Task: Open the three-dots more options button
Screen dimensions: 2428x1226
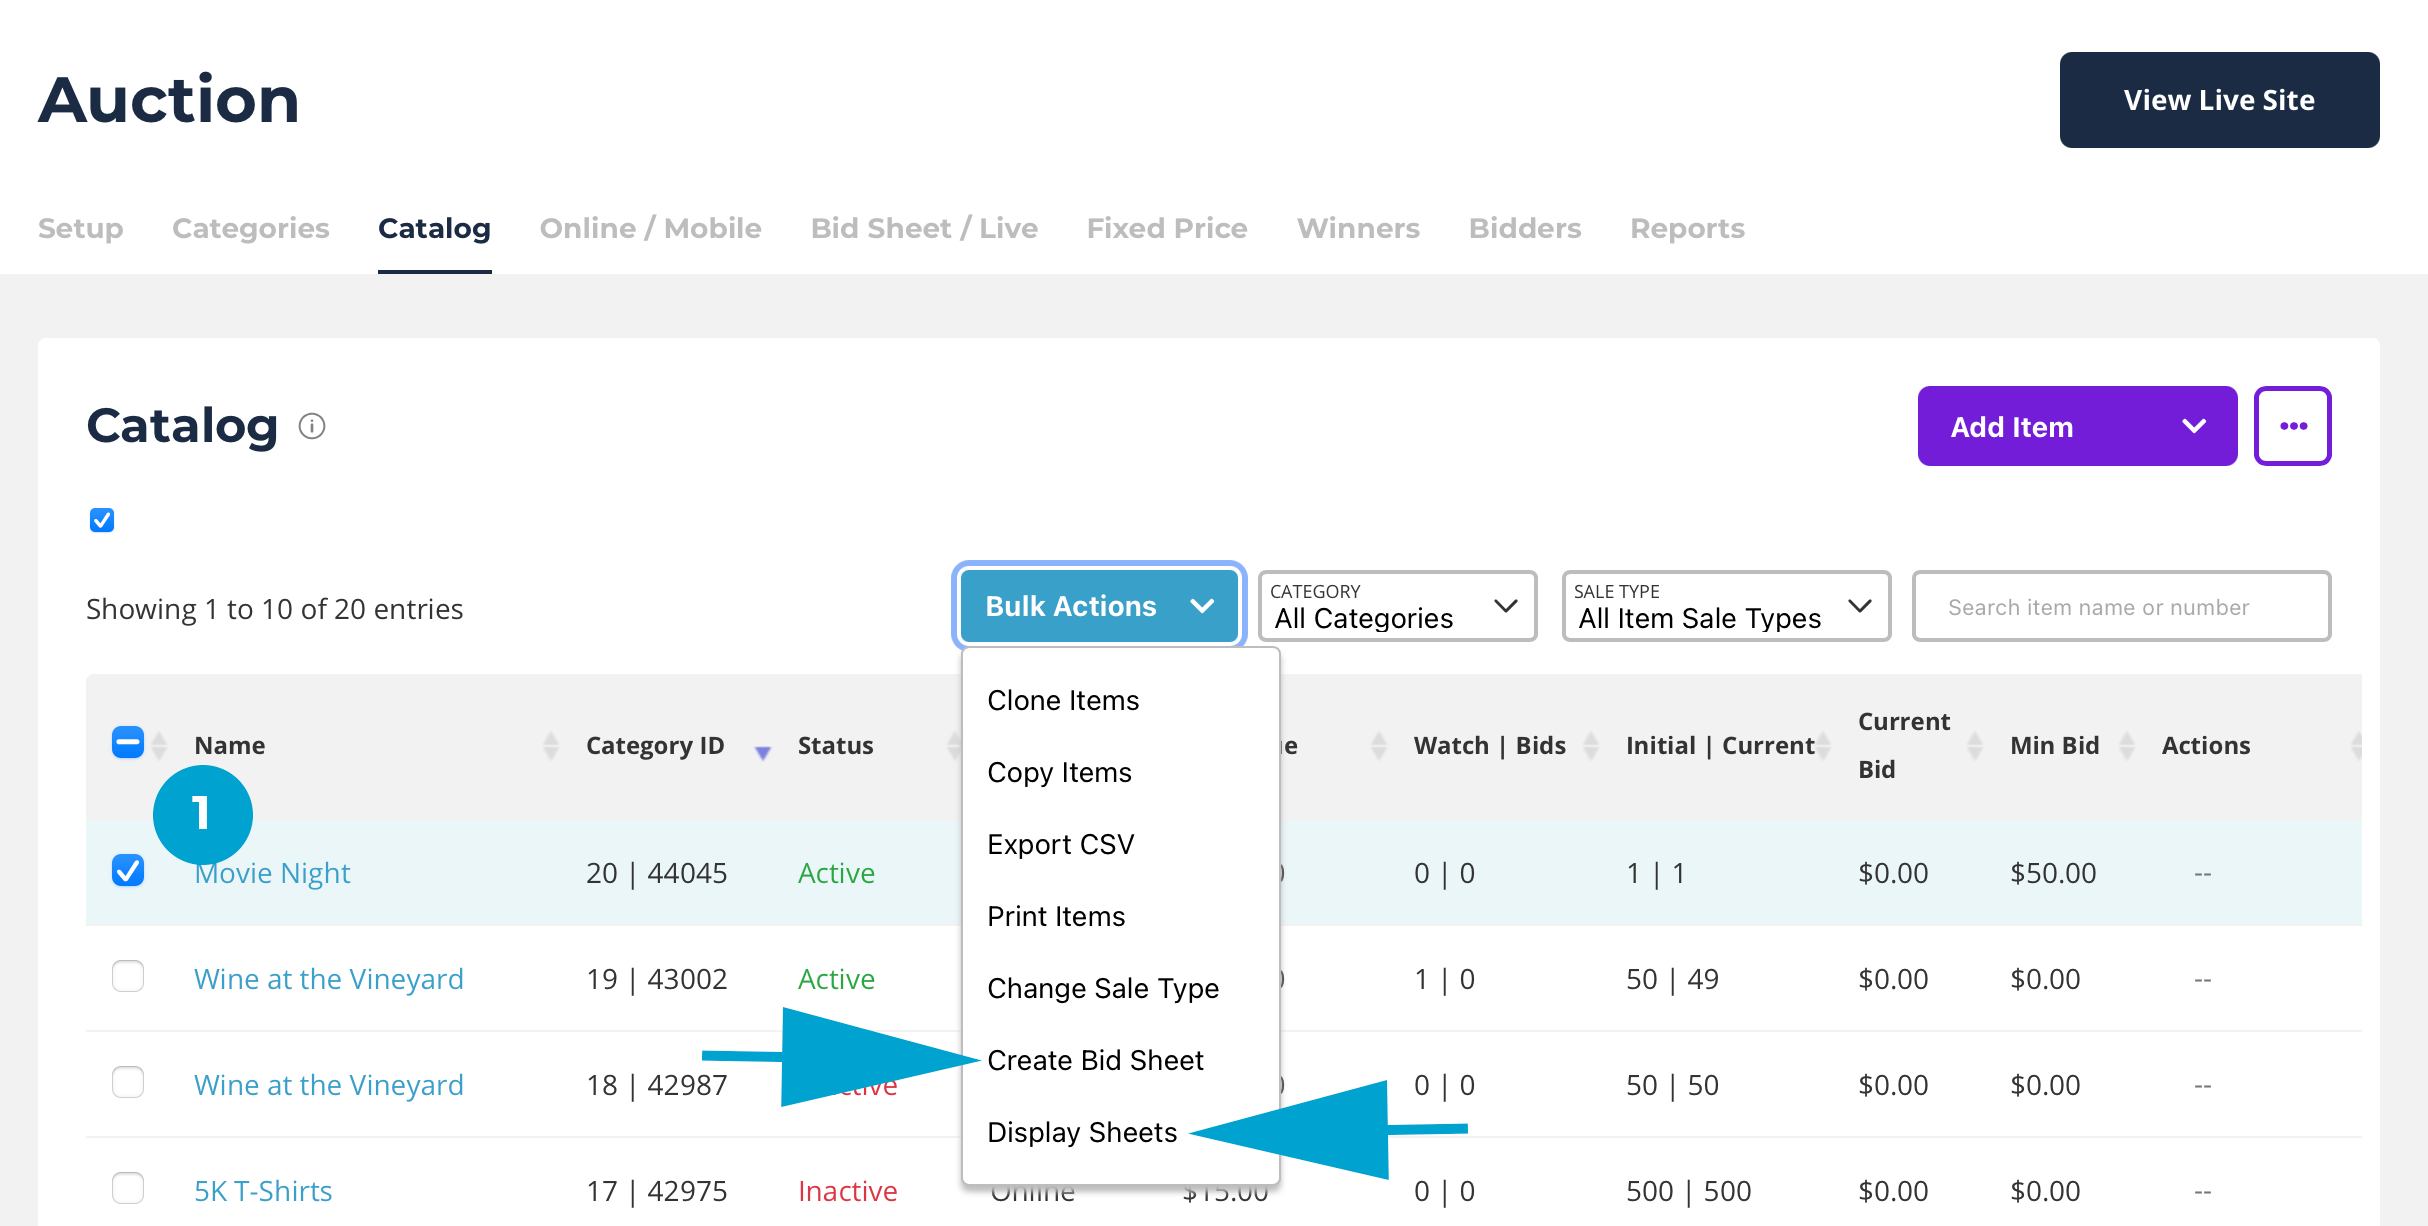Action: [x=2292, y=427]
